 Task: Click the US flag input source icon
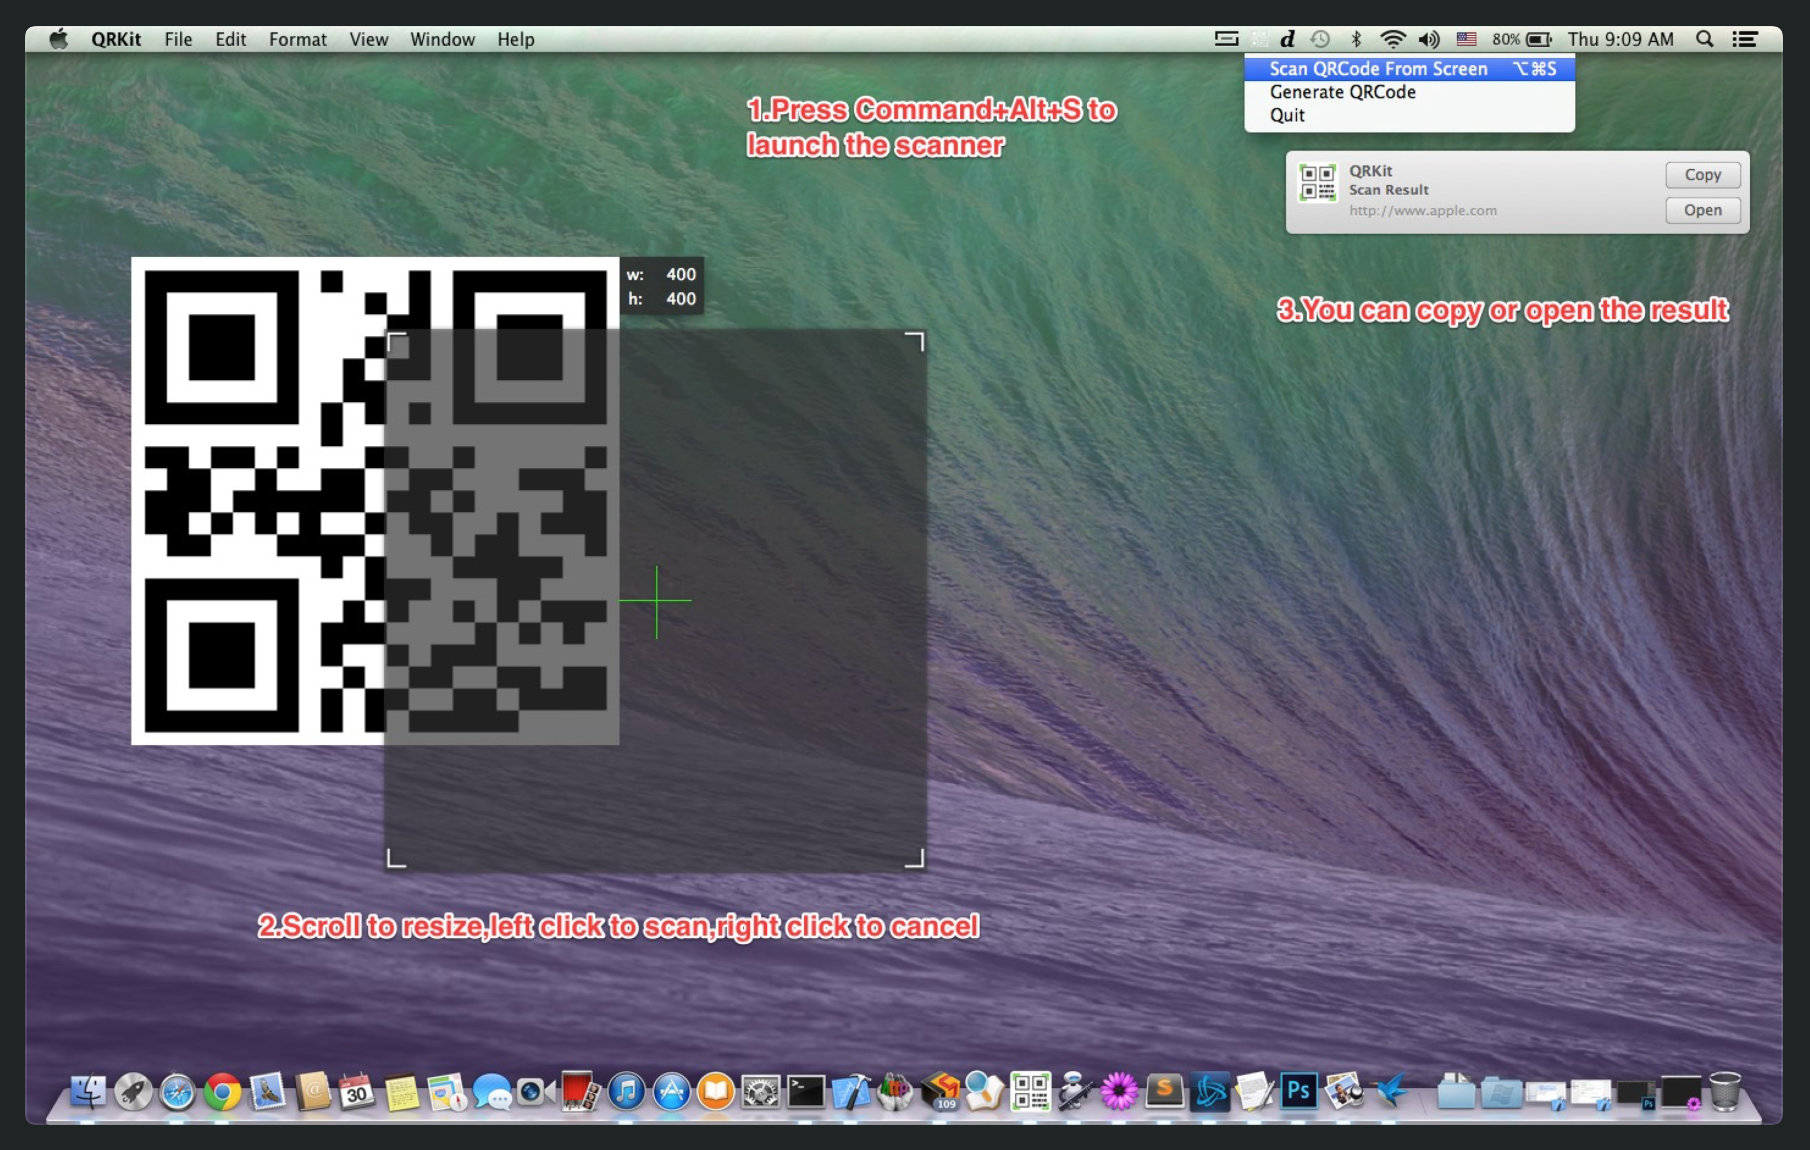[1466, 39]
